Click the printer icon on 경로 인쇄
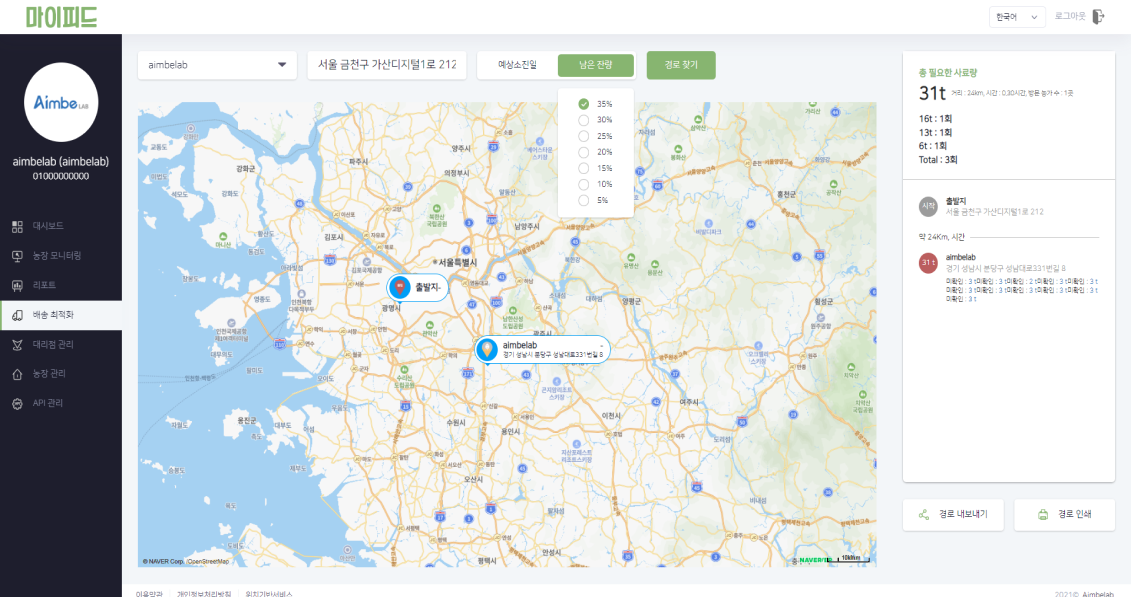This screenshot has height=597, width=1131. 1042,514
